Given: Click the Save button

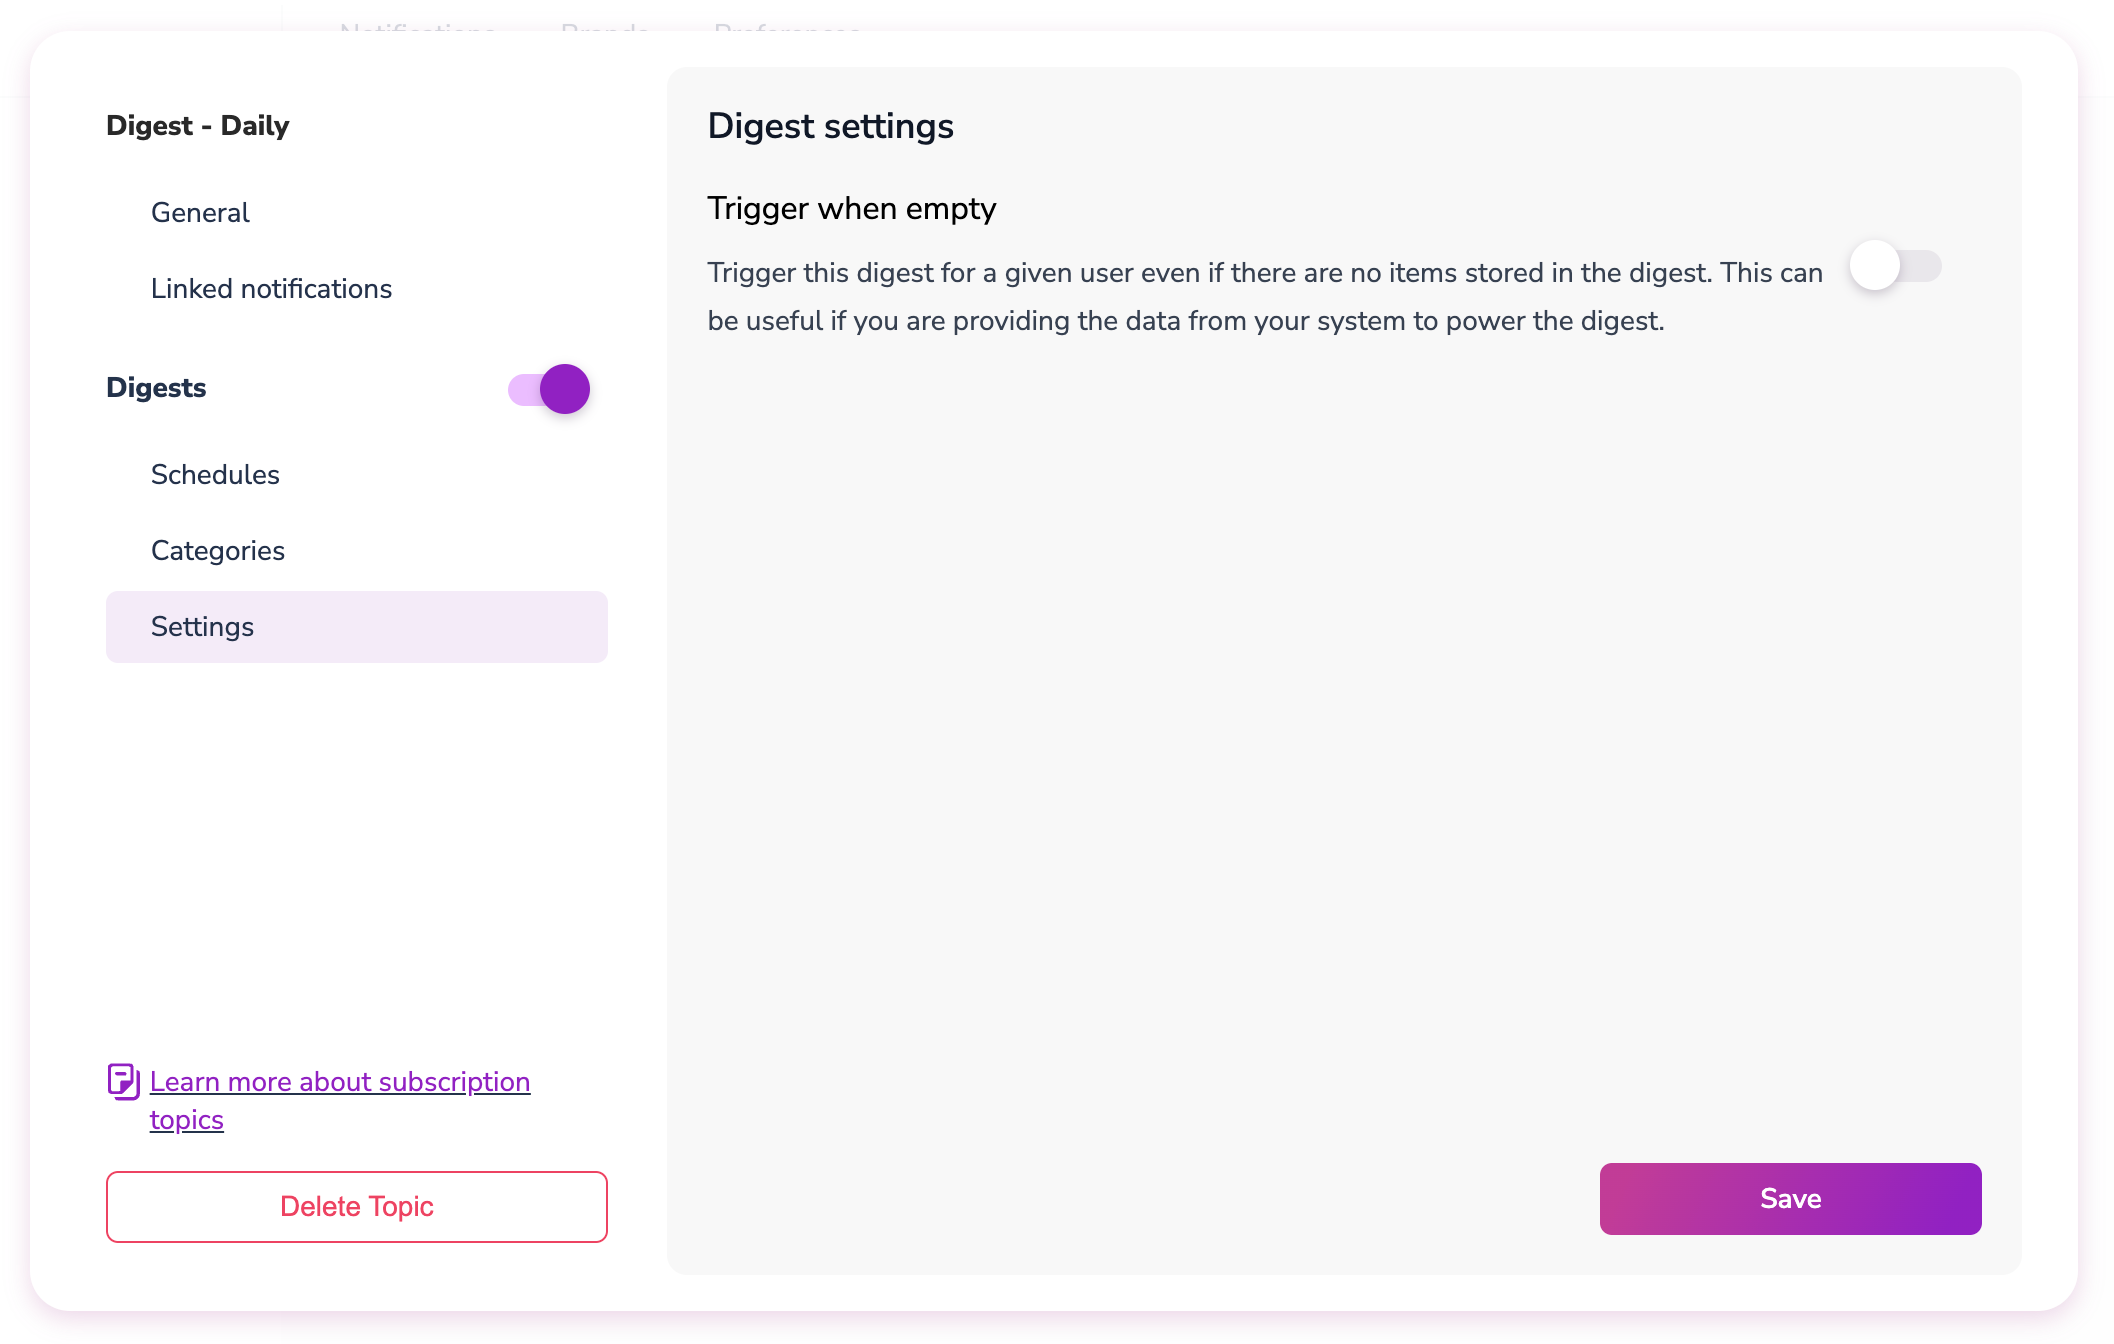Looking at the screenshot, I should tap(1792, 1199).
